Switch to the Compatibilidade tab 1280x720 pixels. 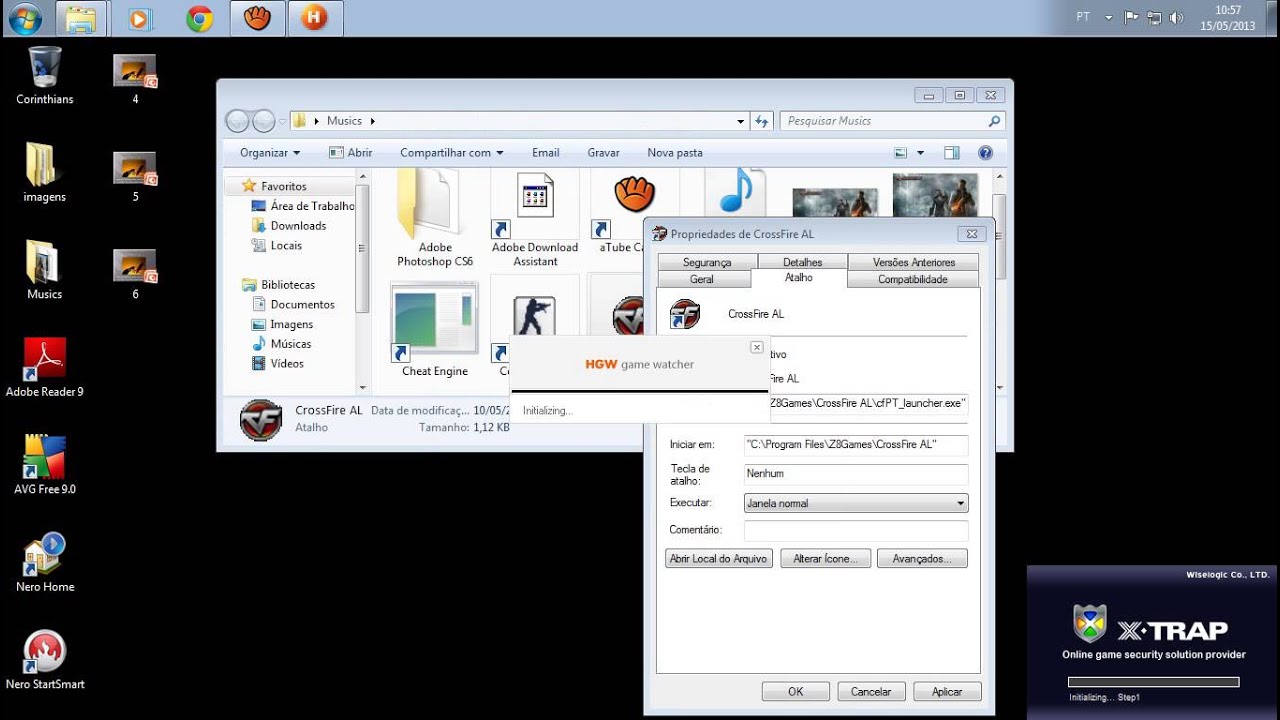(x=913, y=279)
